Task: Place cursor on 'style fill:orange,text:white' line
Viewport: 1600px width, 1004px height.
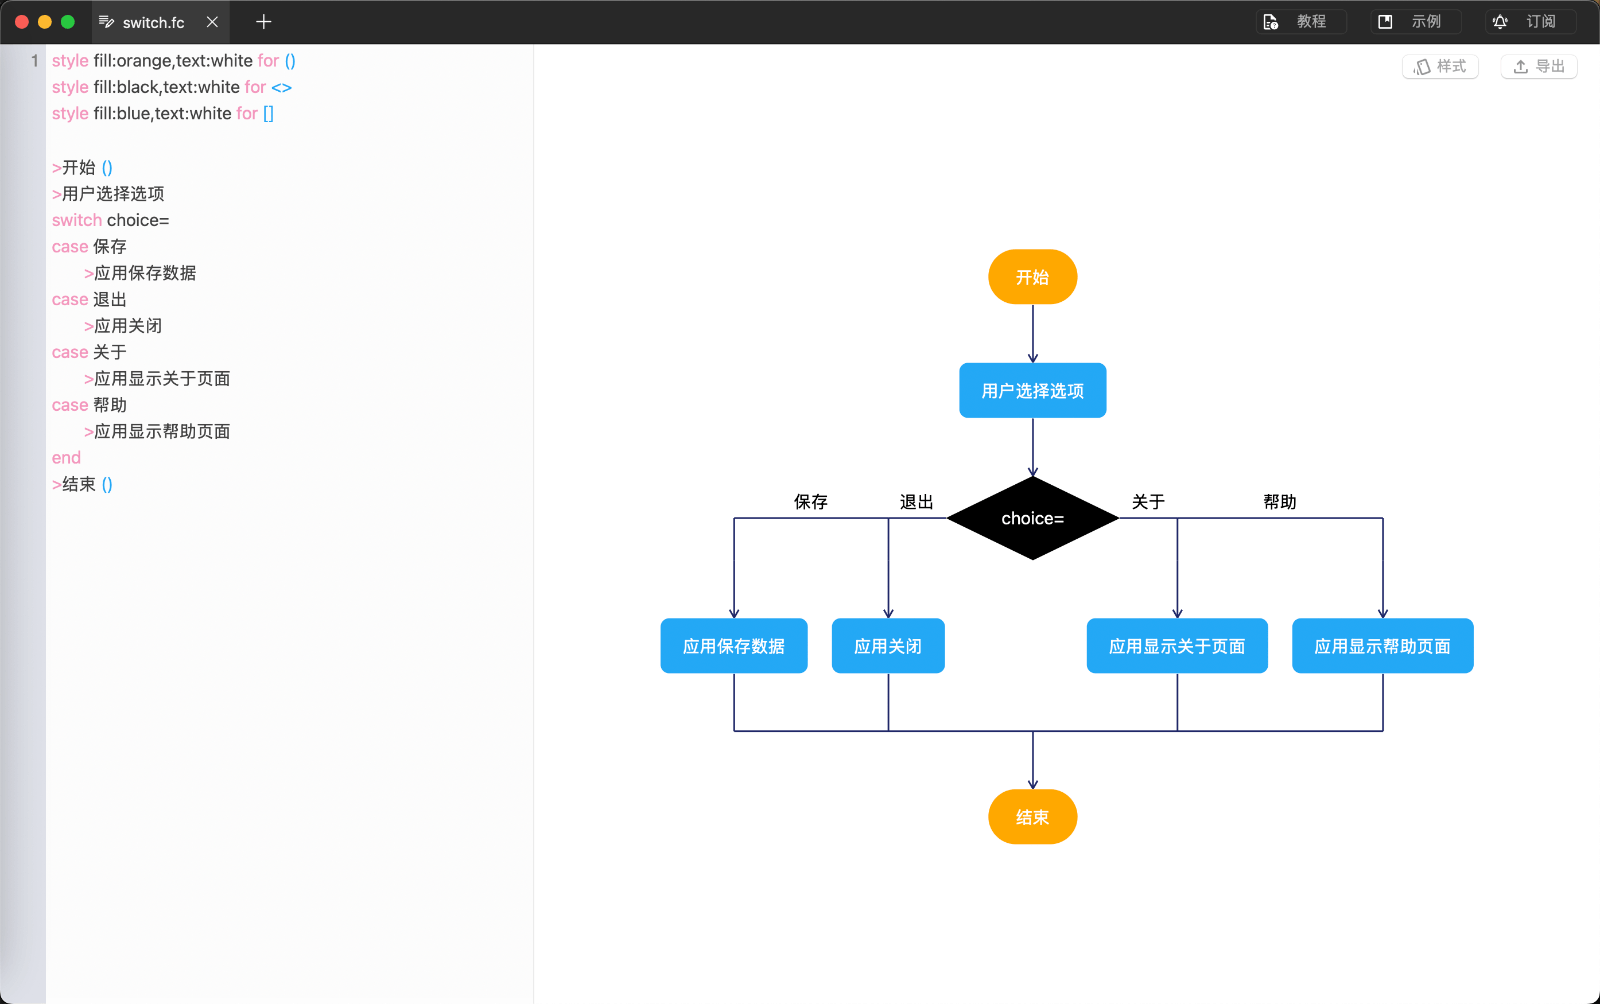Action: pyautogui.click(x=174, y=61)
